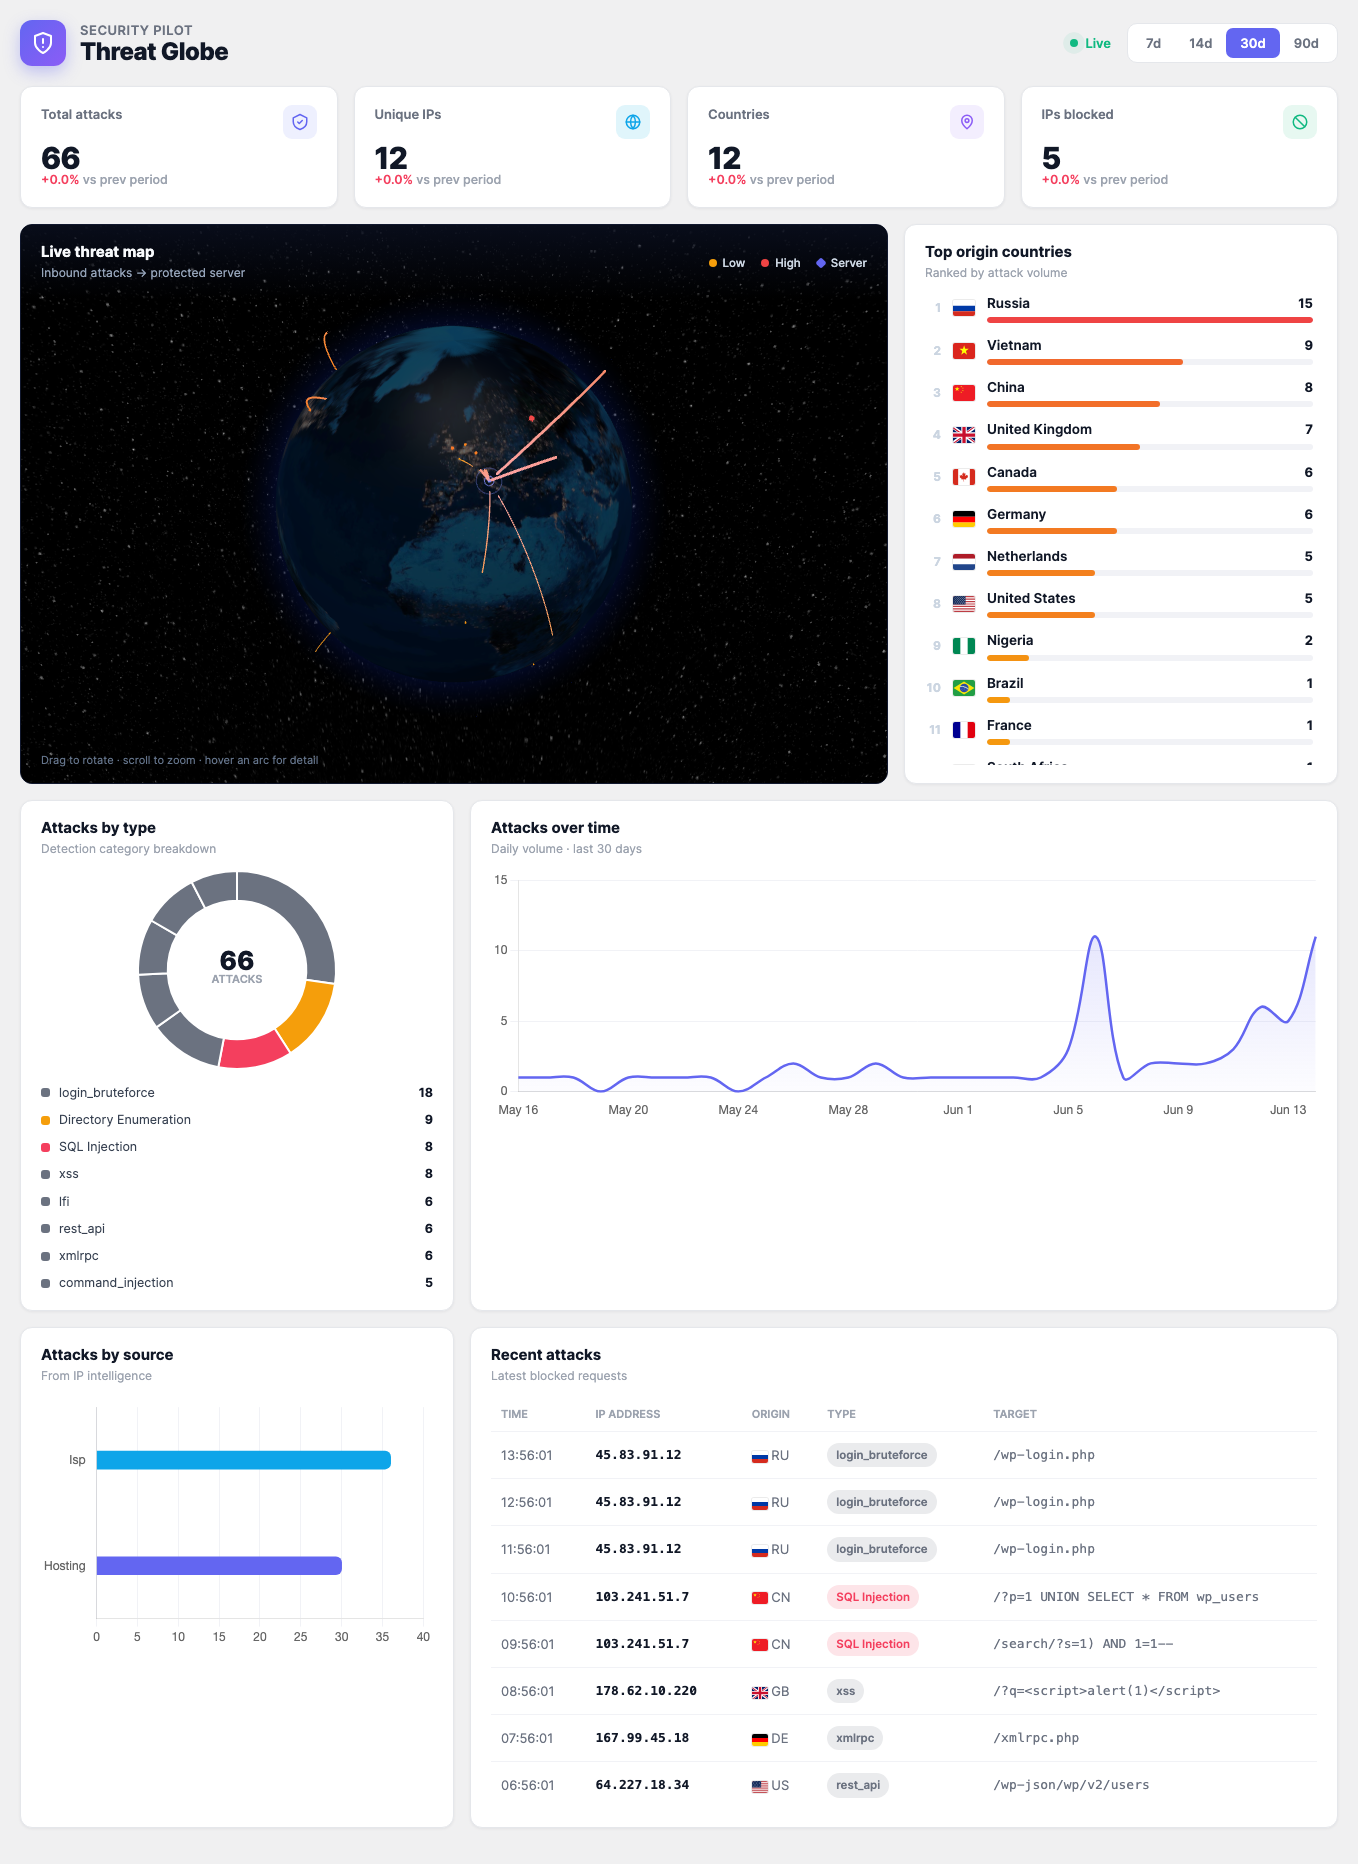Click the United Kingdom flag in top countries
The width and height of the screenshot is (1358, 1864).
(964, 435)
